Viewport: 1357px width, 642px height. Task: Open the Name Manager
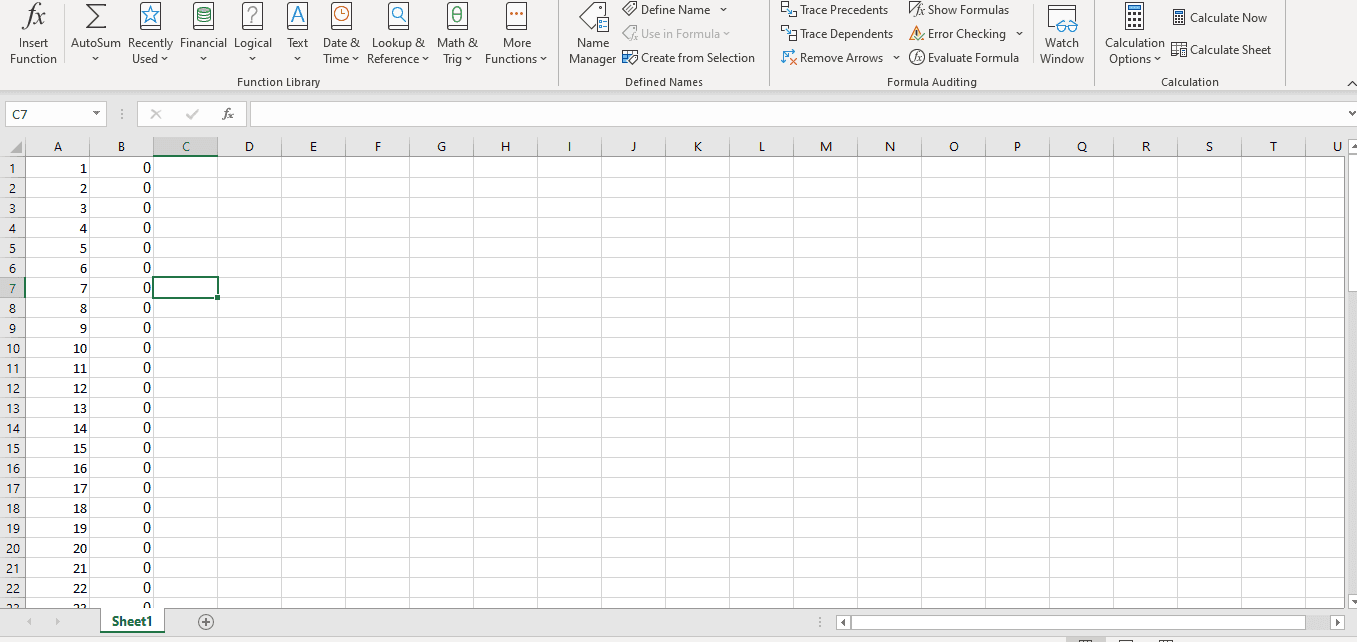point(592,34)
